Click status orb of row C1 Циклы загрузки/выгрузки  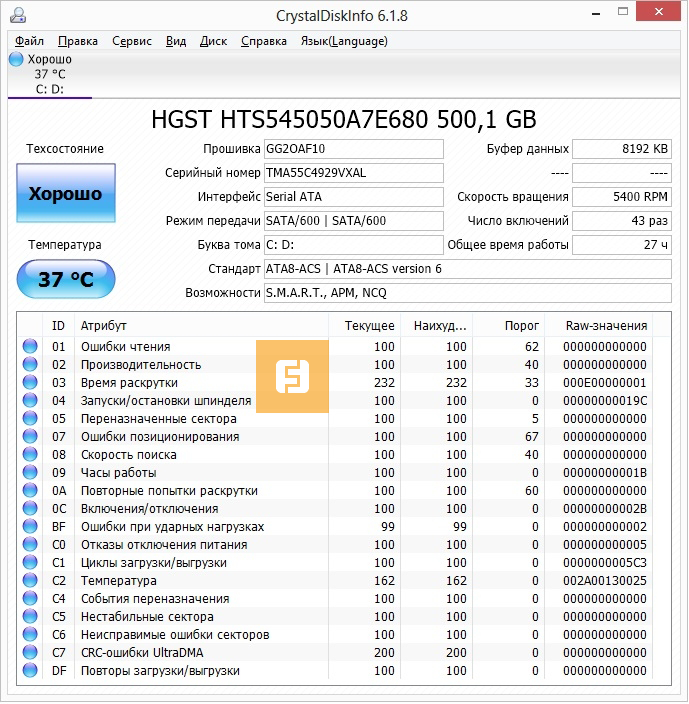coord(30,562)
